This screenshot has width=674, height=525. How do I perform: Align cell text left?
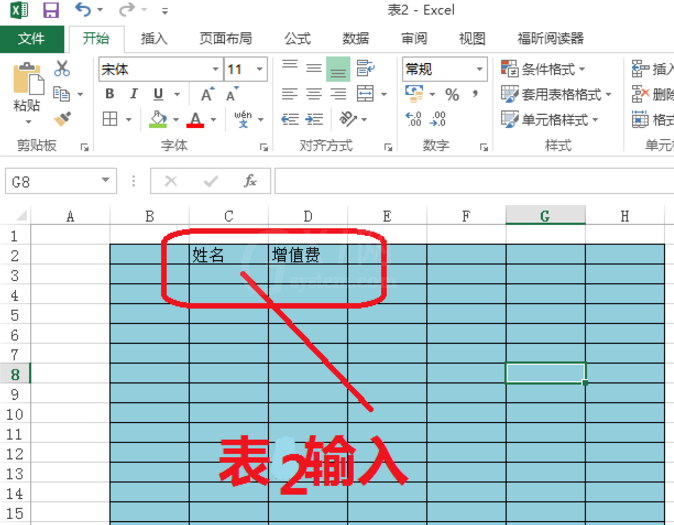click(x=290, y=94)
